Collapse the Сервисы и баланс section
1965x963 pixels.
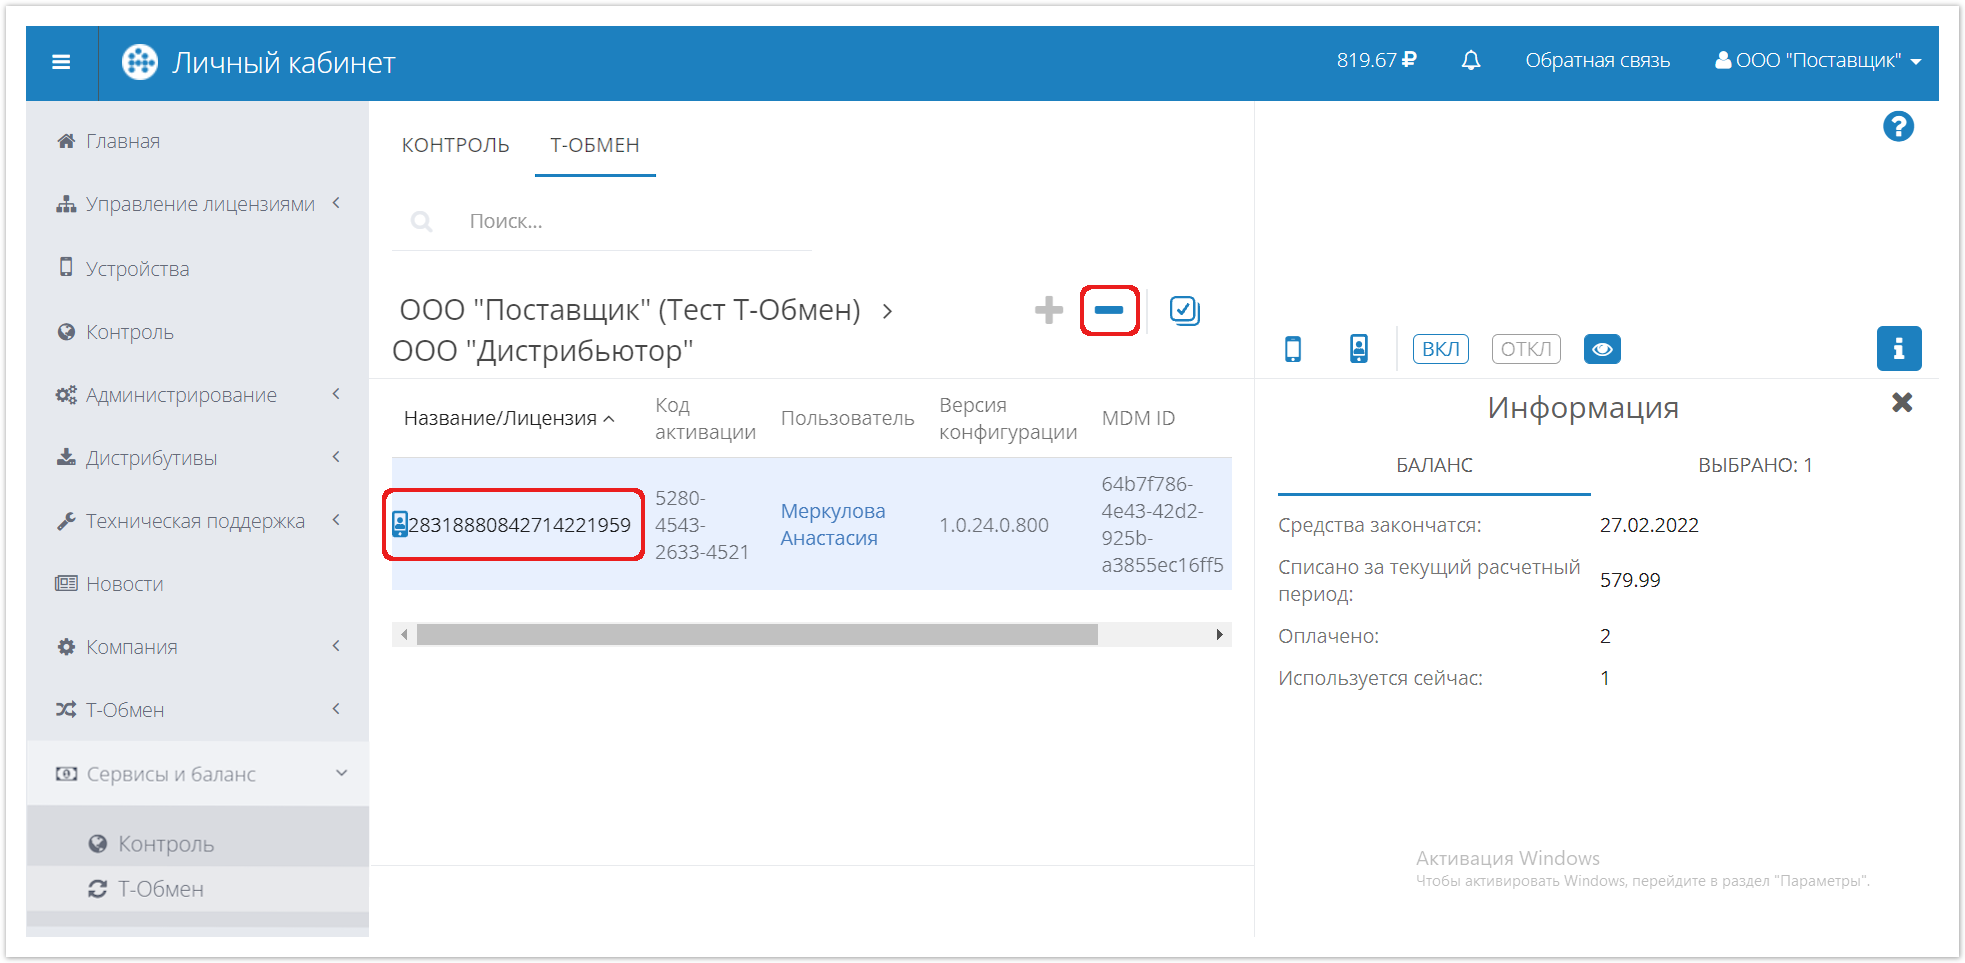tap(200, 774)
